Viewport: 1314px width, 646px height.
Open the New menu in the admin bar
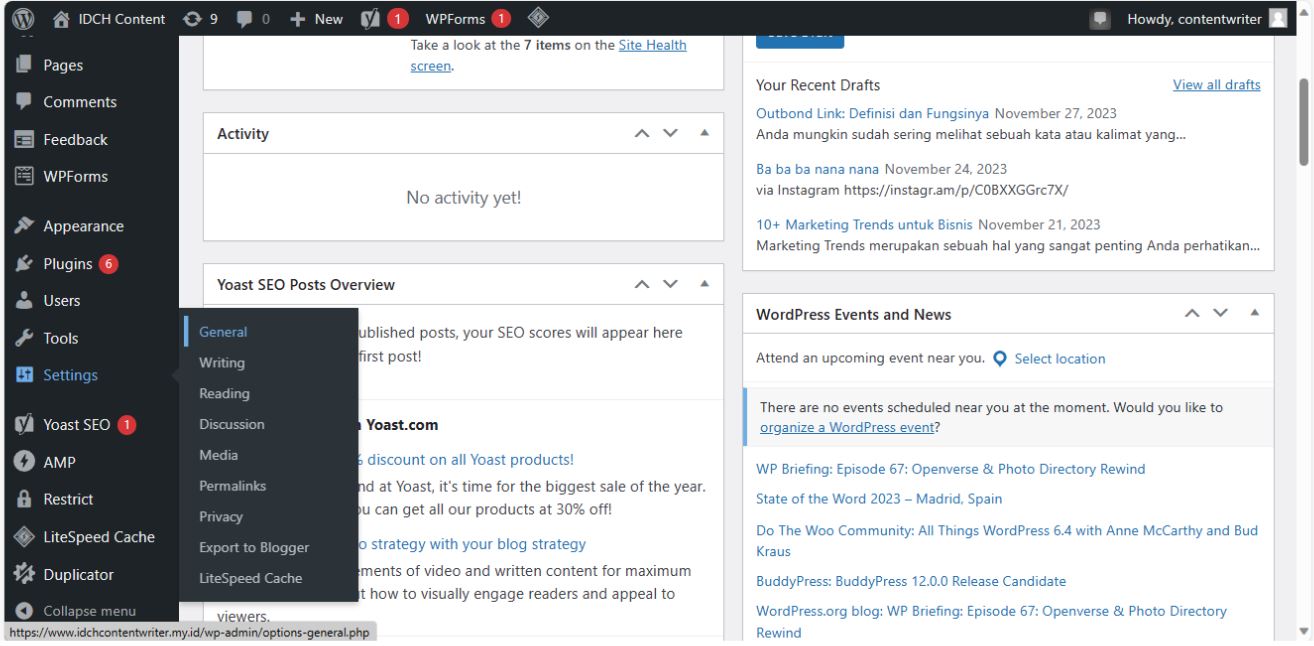click(x=316, y=17)
